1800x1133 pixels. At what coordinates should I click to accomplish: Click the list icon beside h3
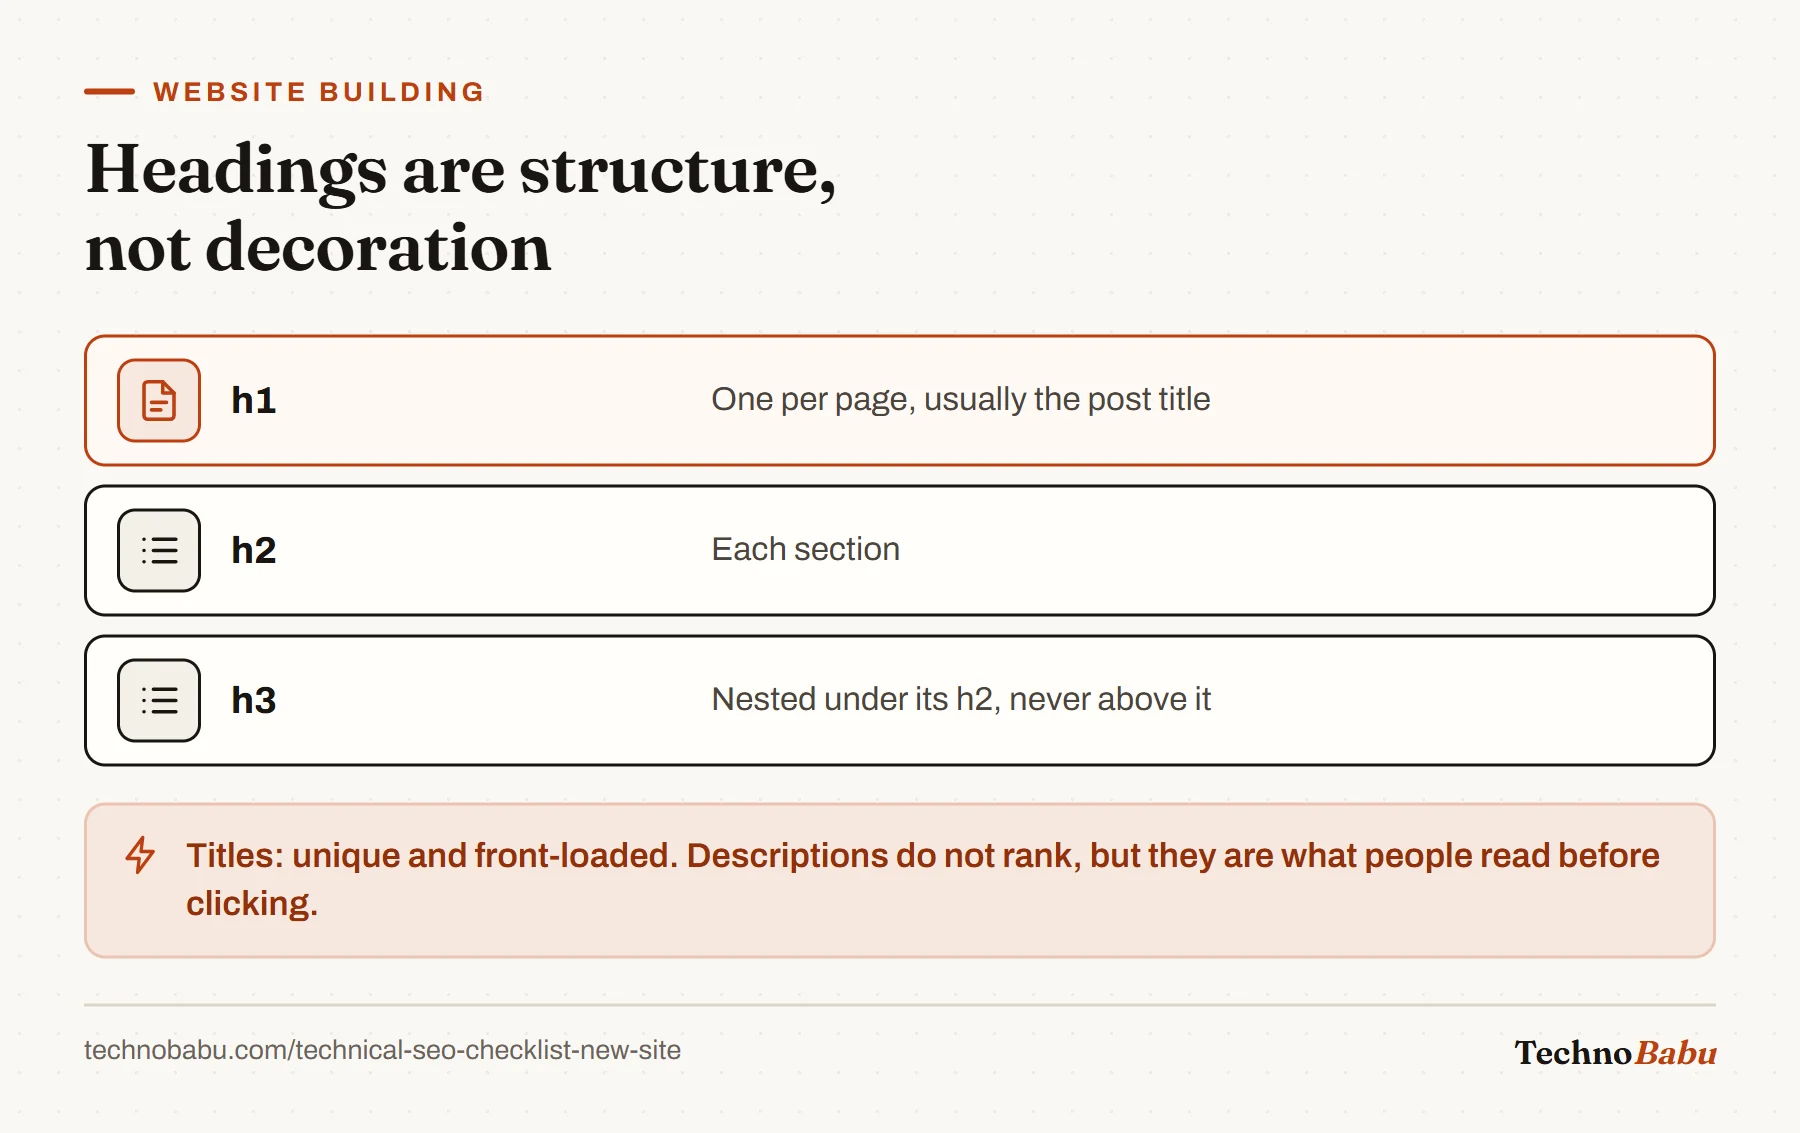tap(159, 700)
